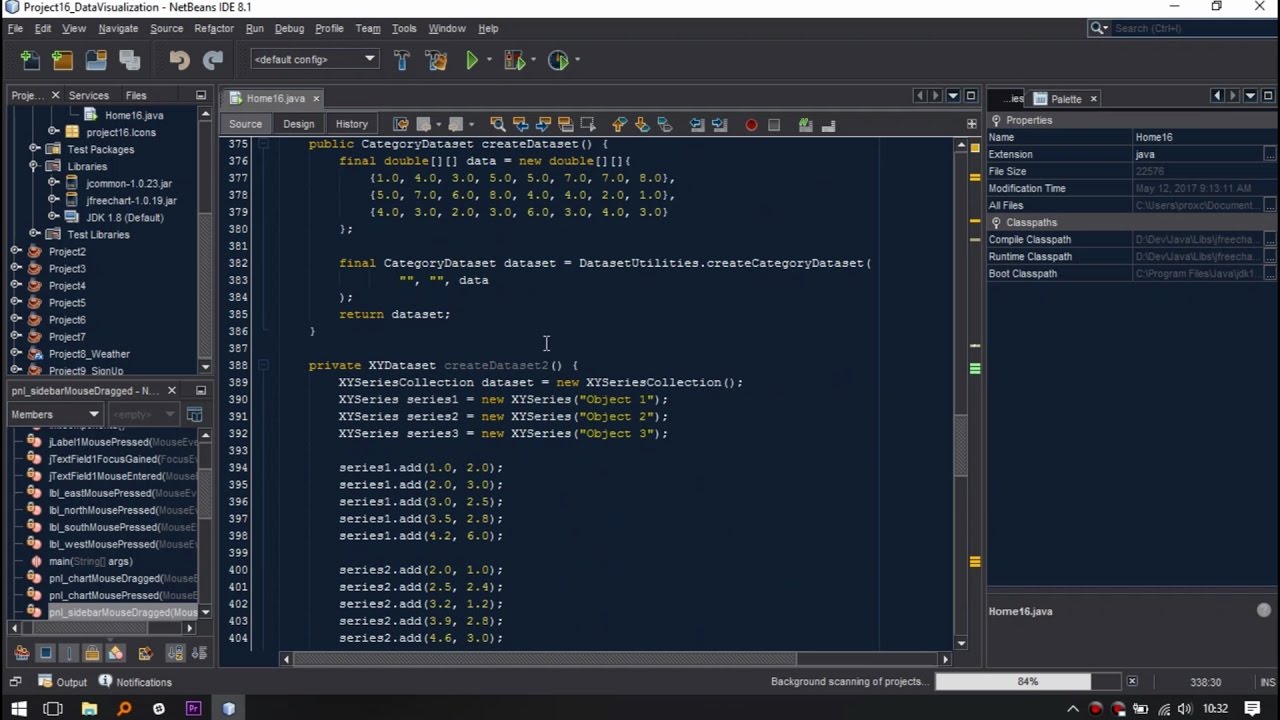1280x720 pixels.
Task: Switch to History view tab
Action: (x=351, y=124)
